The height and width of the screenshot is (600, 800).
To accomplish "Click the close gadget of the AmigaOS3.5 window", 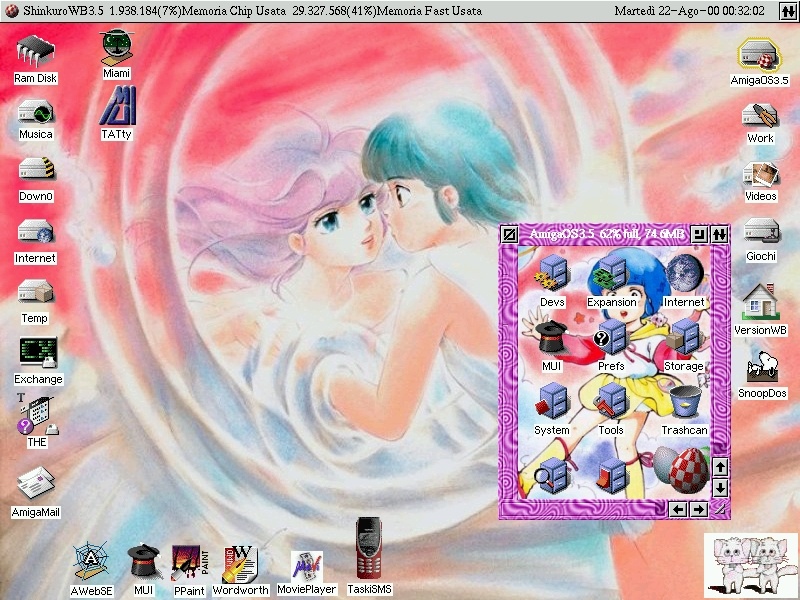I will (509, 235).
